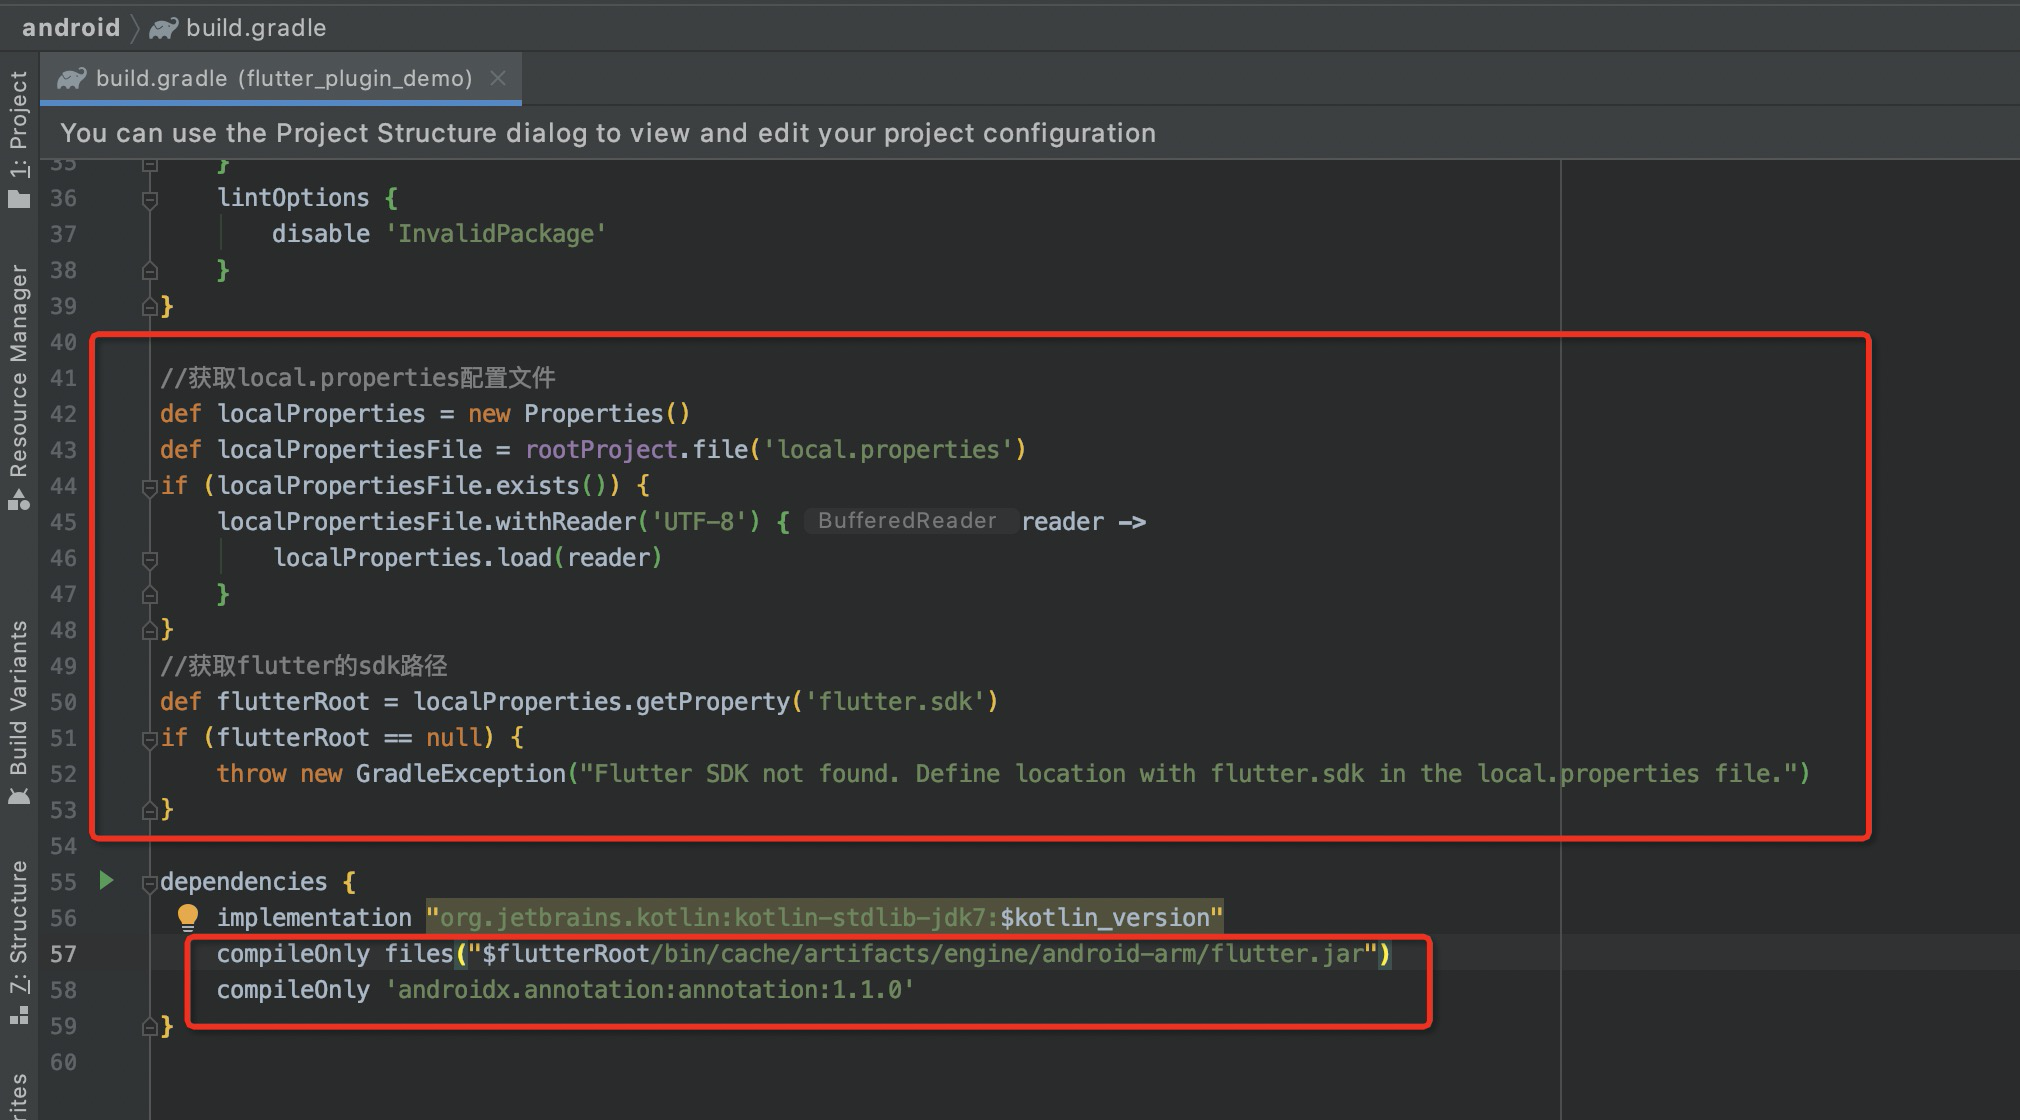The width and height of the screenshot is (2020, 1120).
Task: Click the android breadcrumb item
Action: (x=70, y=27)
